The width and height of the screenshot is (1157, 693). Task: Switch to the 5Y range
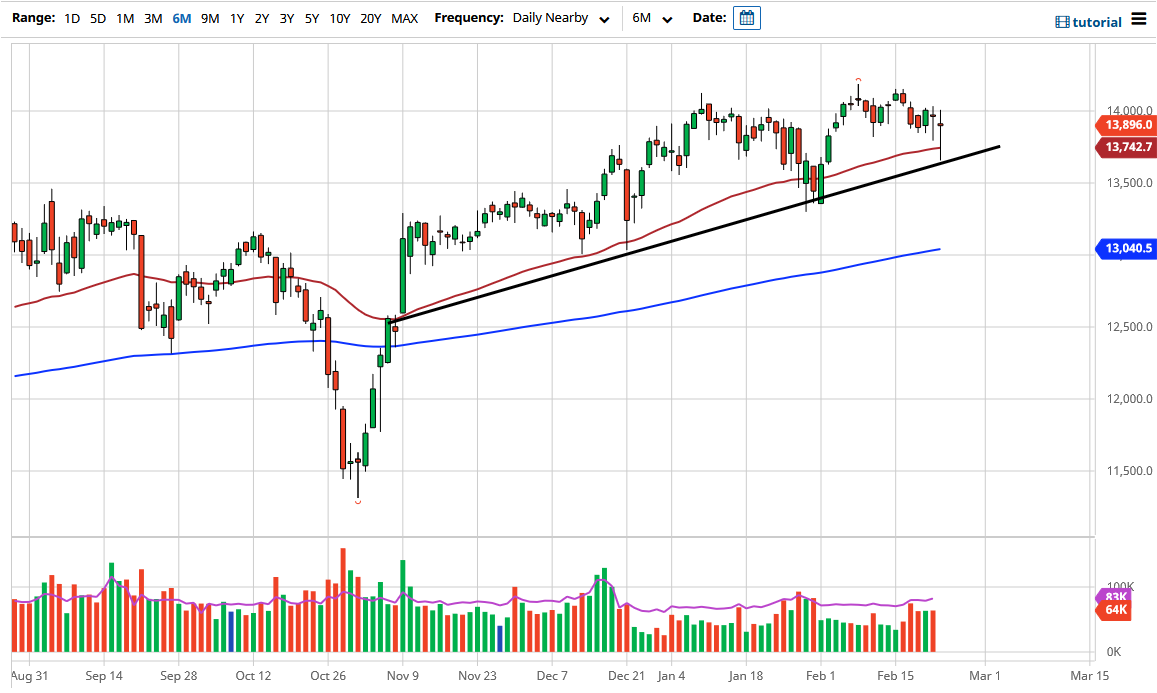tap(311, 17)
